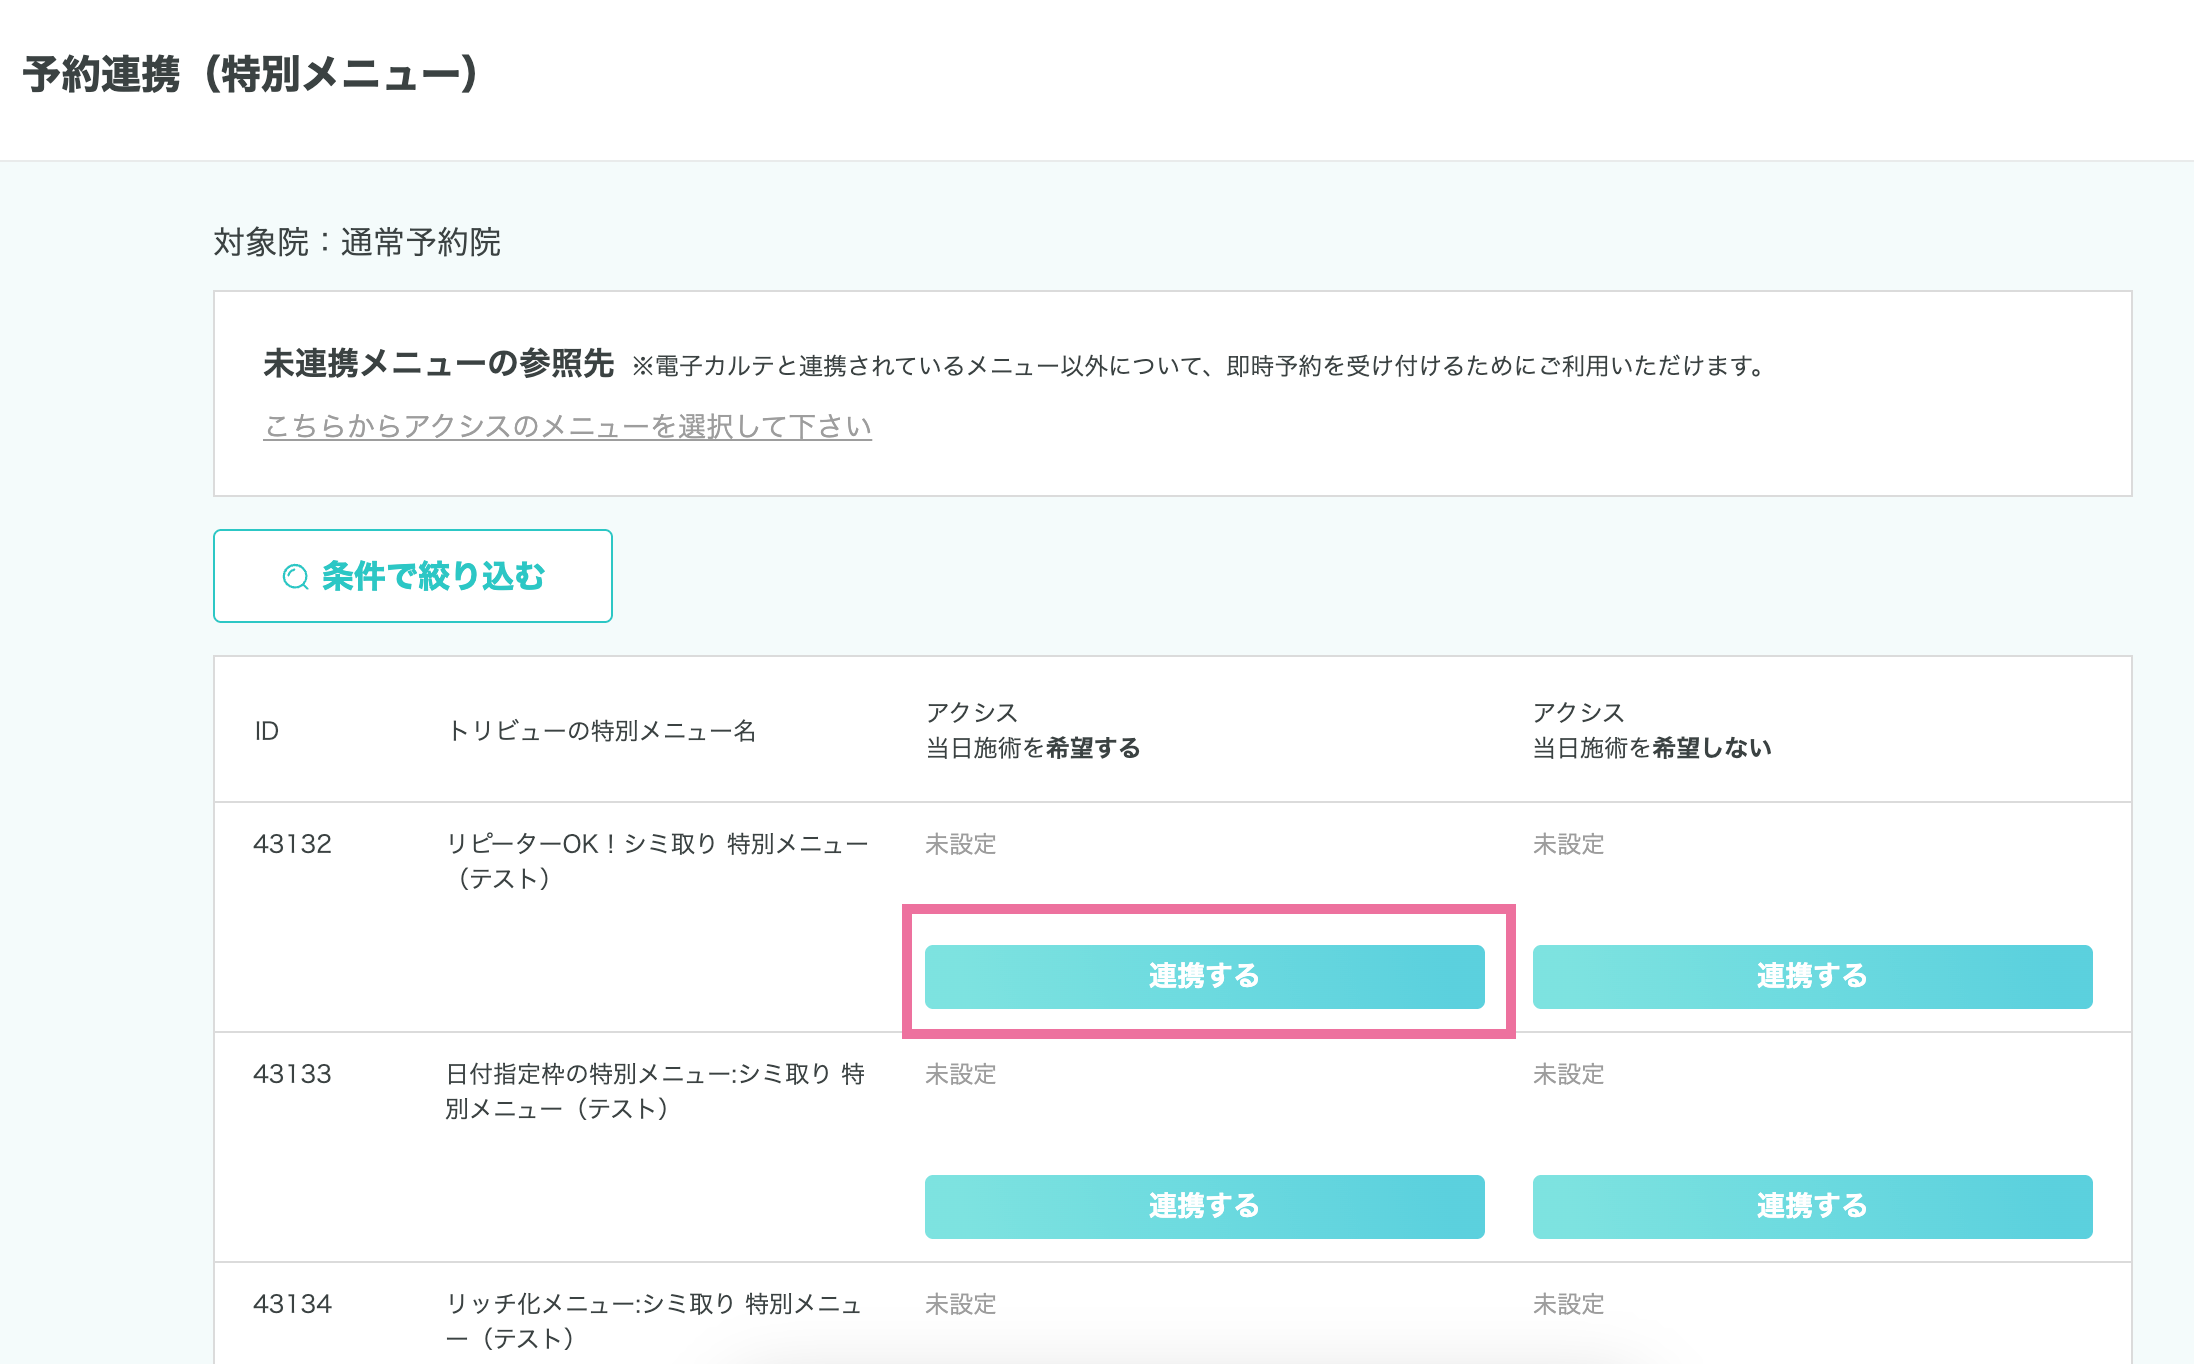Image resolution: width=2194 pixels, height=1364 pixels.
Task: Select row ID 43132
Action: pyautogui.click(x=292, y=844)
